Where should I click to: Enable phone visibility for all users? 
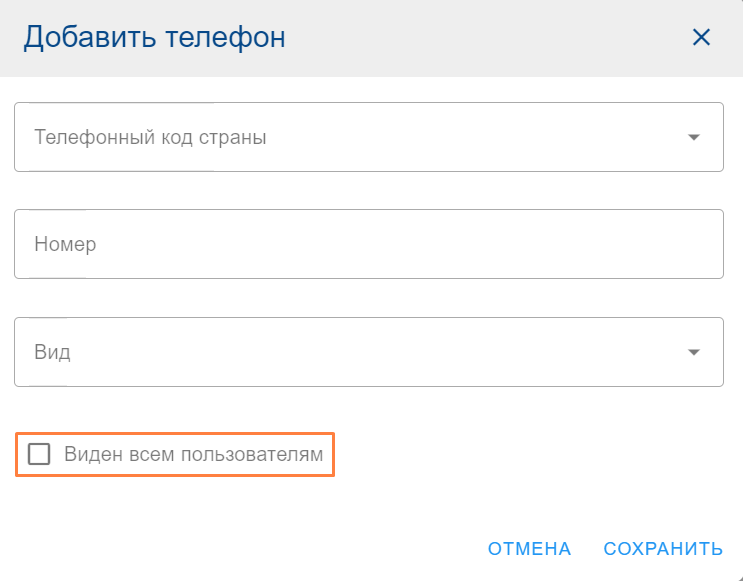pyautogui.click(x=39, y=454)
